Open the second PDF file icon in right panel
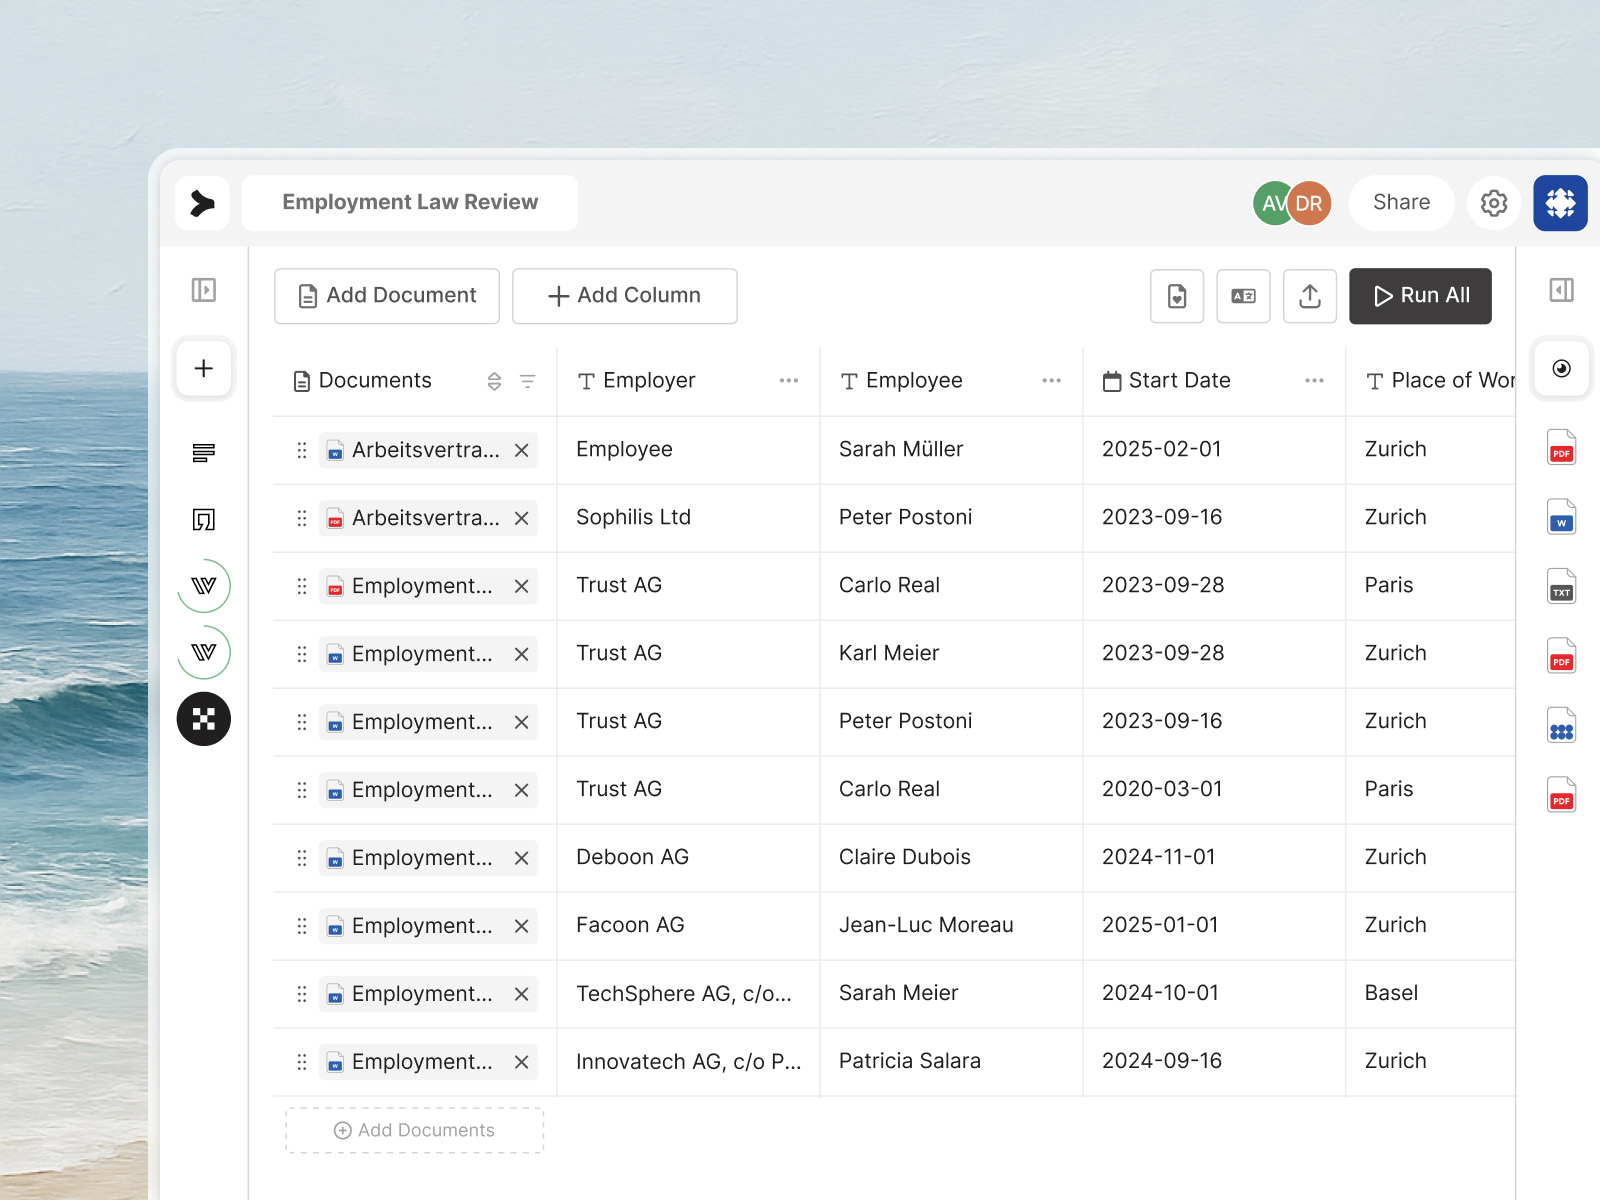 1561,656
